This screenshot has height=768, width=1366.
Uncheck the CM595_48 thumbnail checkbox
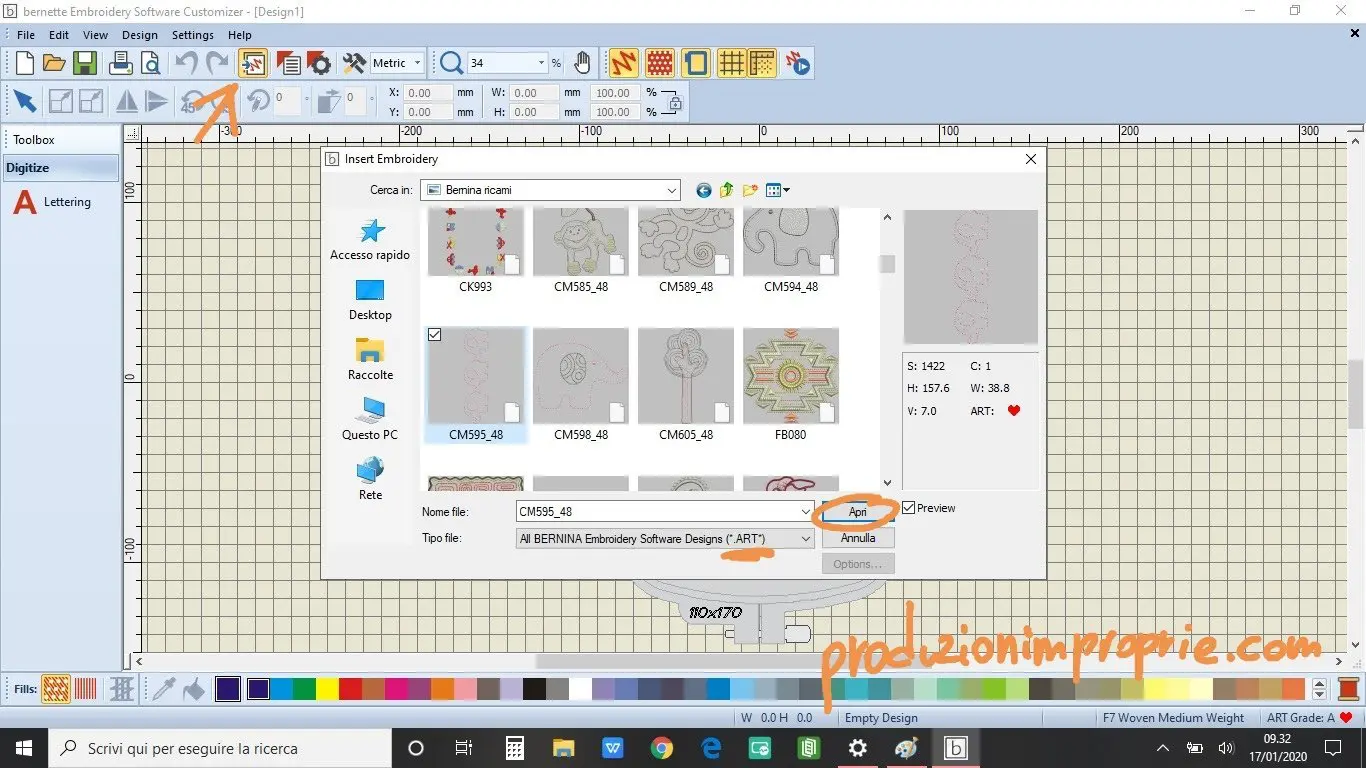(x=435, y=335)
